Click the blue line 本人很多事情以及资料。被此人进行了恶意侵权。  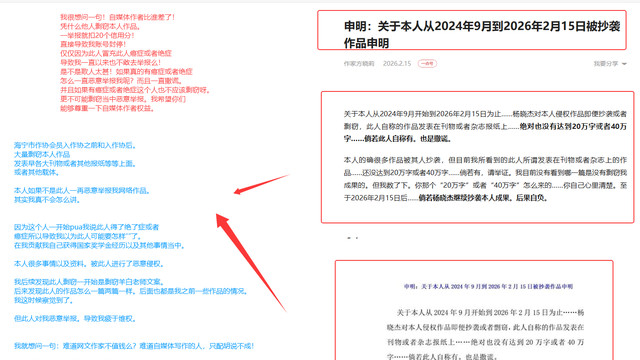[x=89, y=264]
